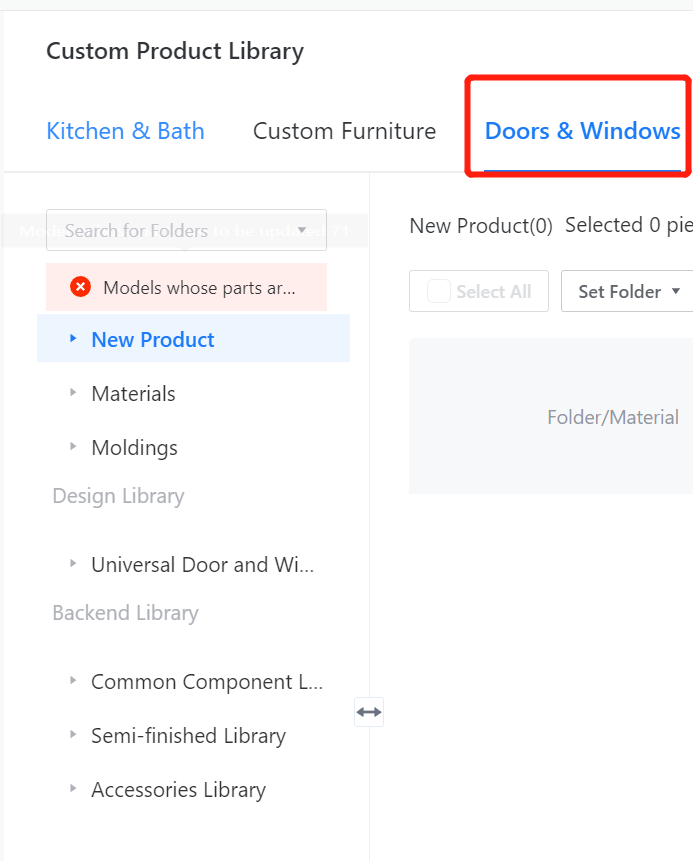693x861 pixels.
Task: Select the Materials folder label
Action: click(x=133, y=394)
